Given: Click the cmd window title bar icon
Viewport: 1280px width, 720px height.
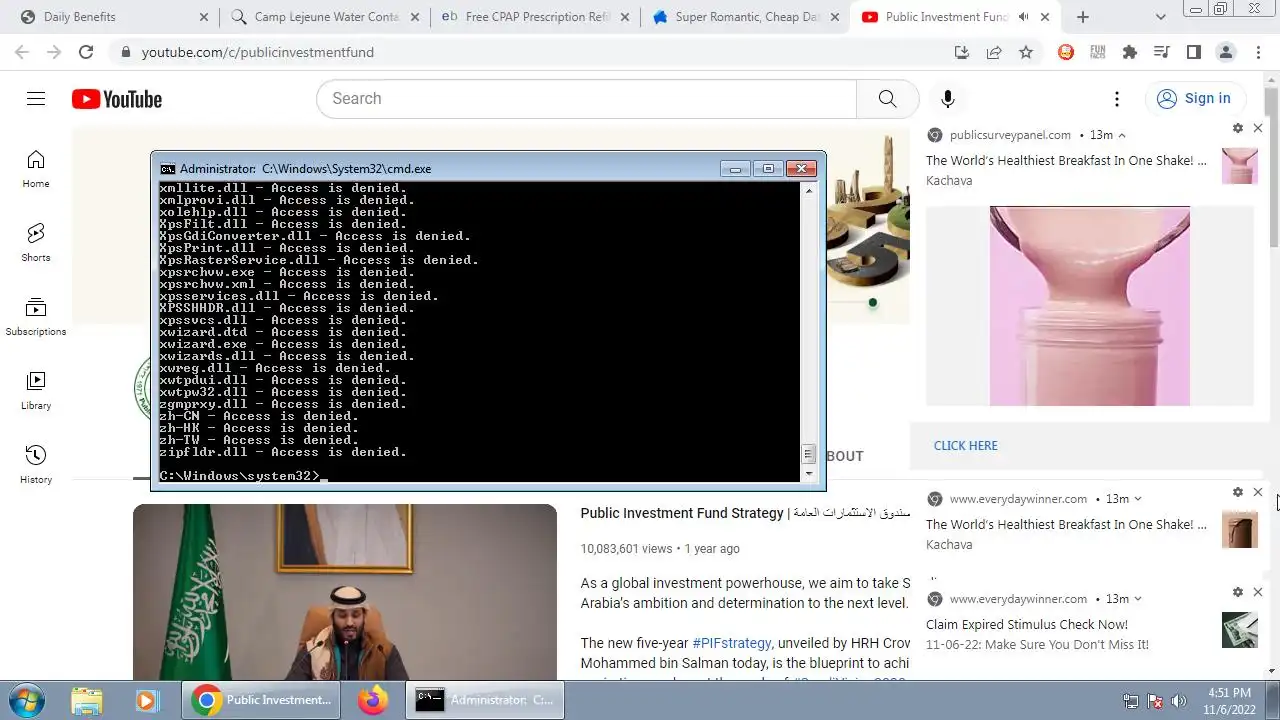Looking at the screenshot, I should pyautogui.click(x=168, y=169).
